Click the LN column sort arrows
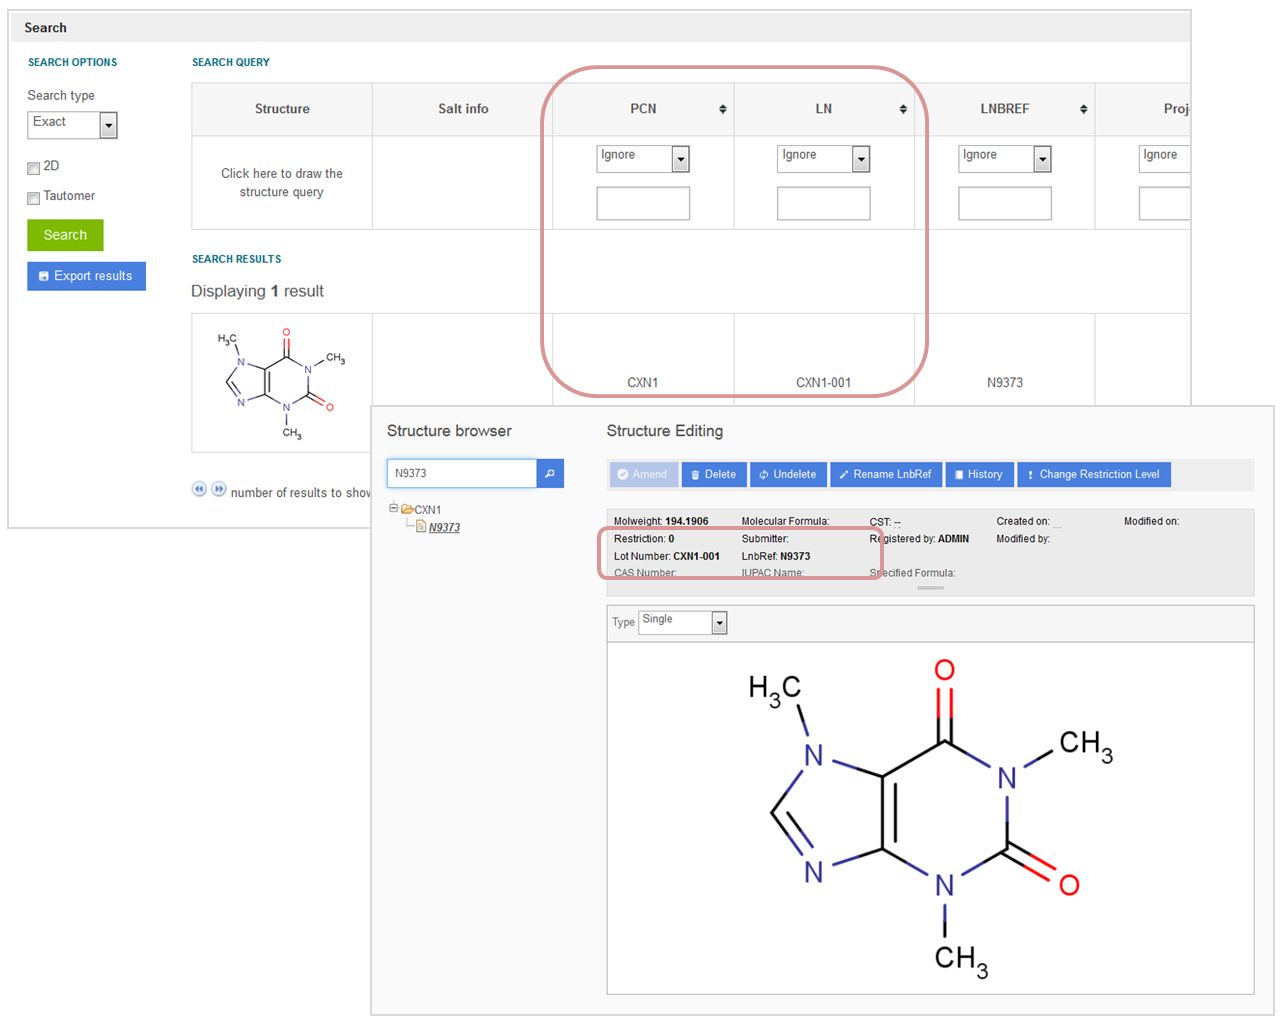The height and width of the screenshot is (1027, 1286). point(903,109)
